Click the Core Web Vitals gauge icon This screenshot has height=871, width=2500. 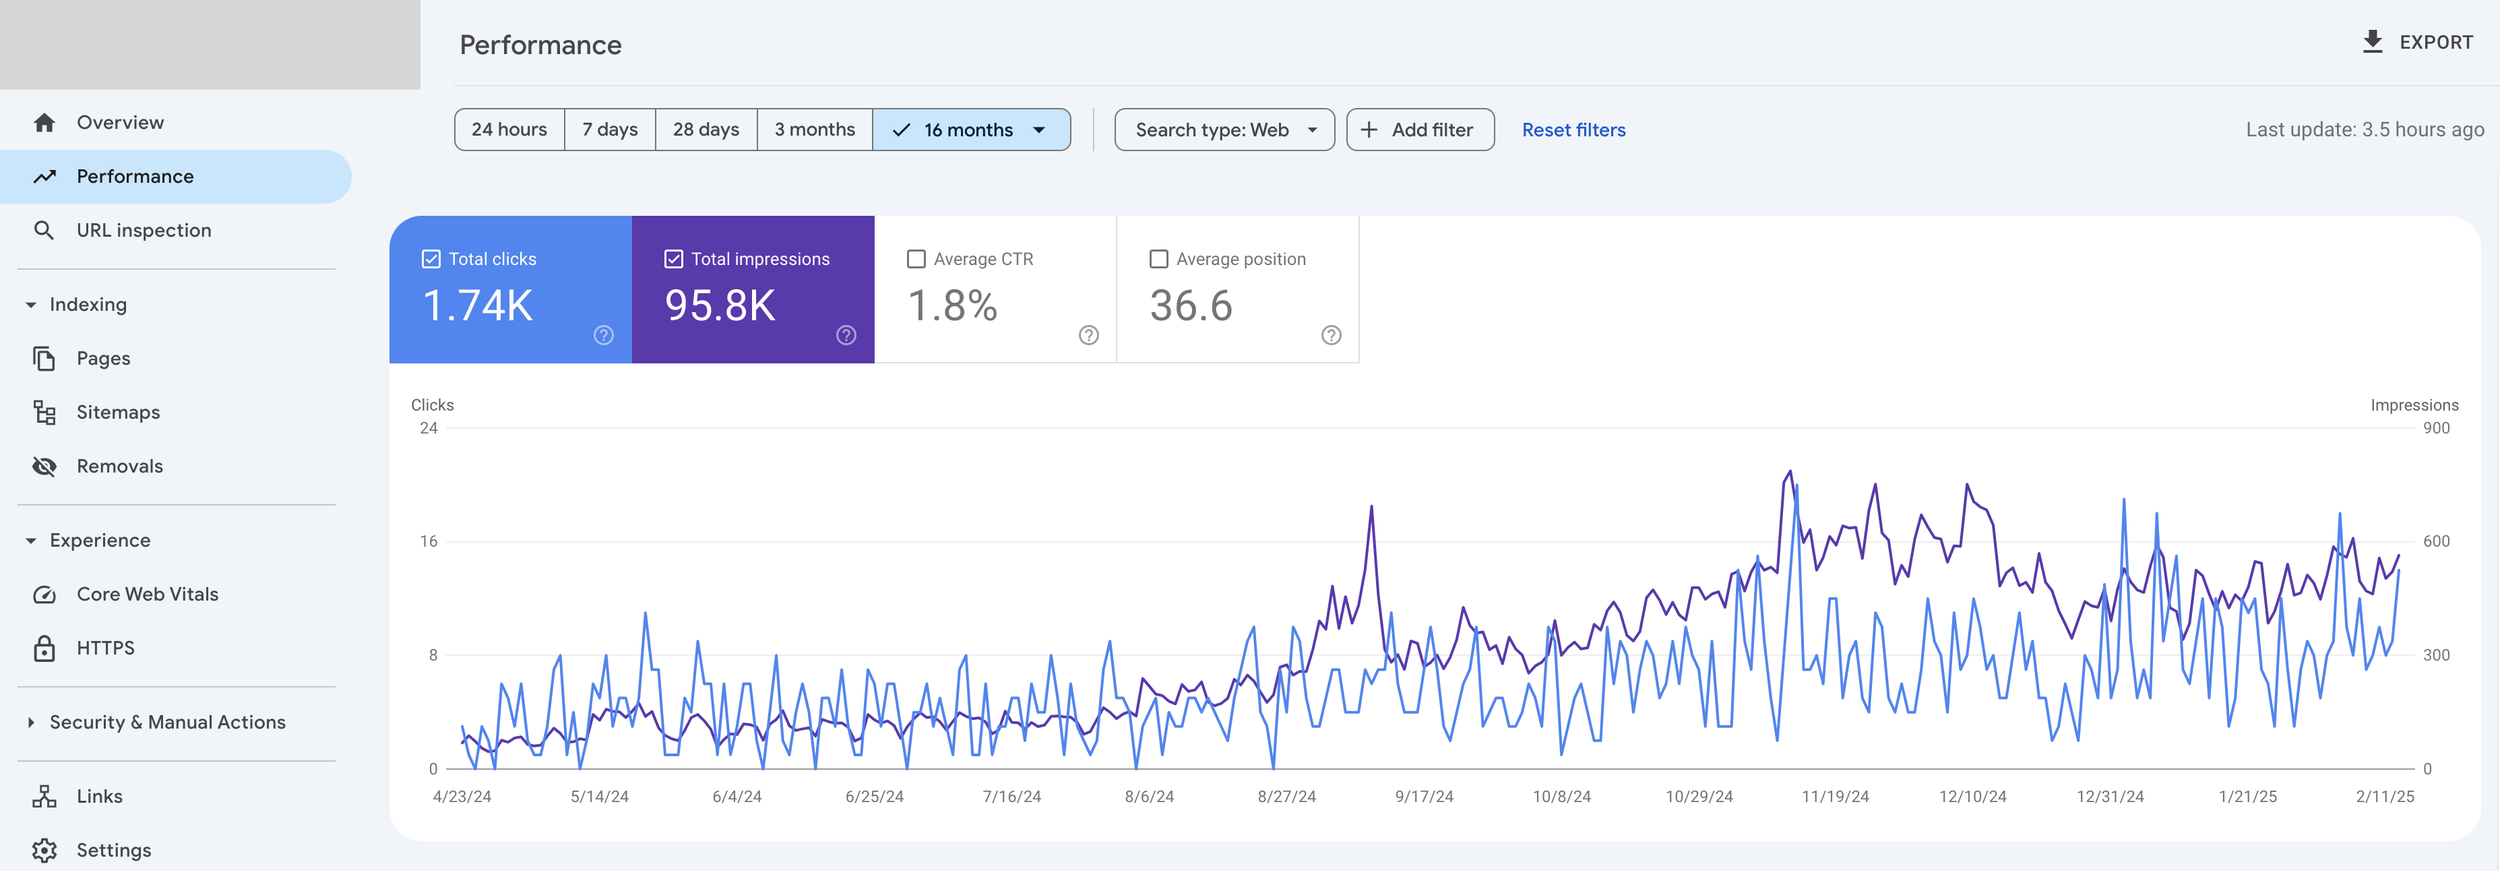tap(44, 594)
